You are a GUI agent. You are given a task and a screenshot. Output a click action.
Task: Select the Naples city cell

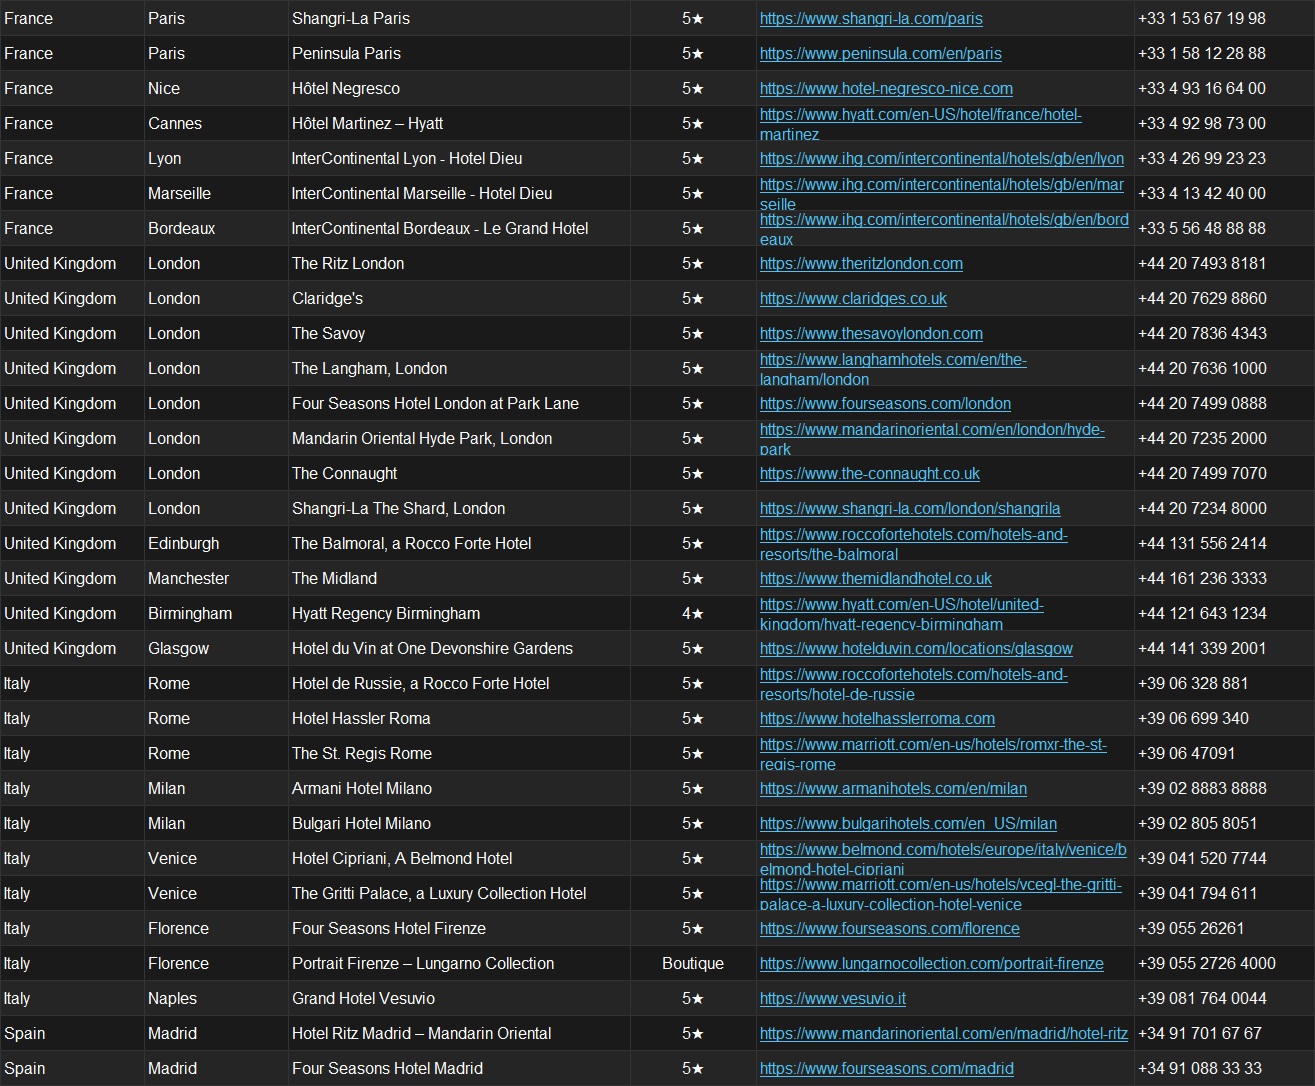tap(216, 998)
